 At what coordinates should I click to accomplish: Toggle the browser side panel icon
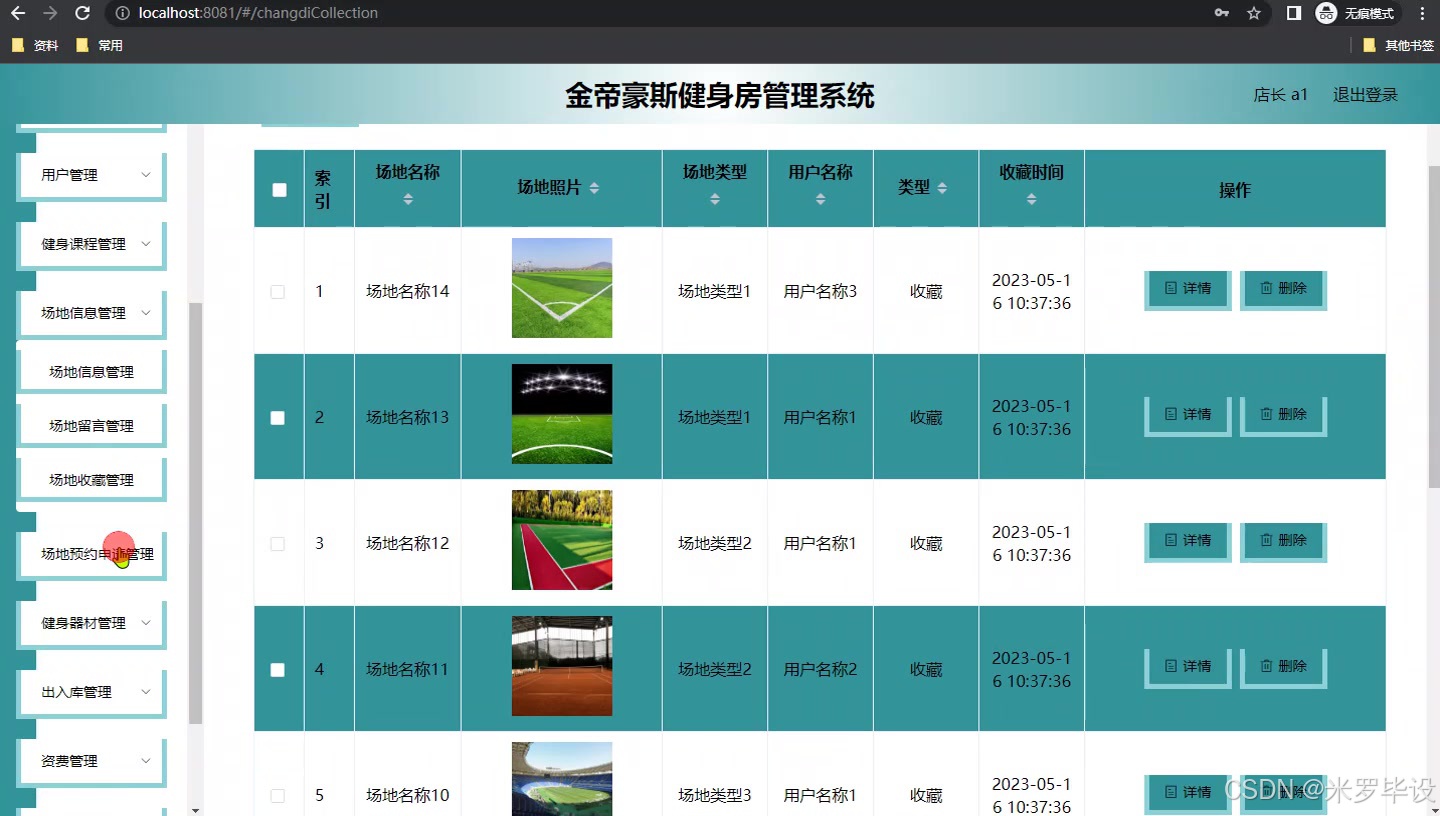(x=1294, y=13)
